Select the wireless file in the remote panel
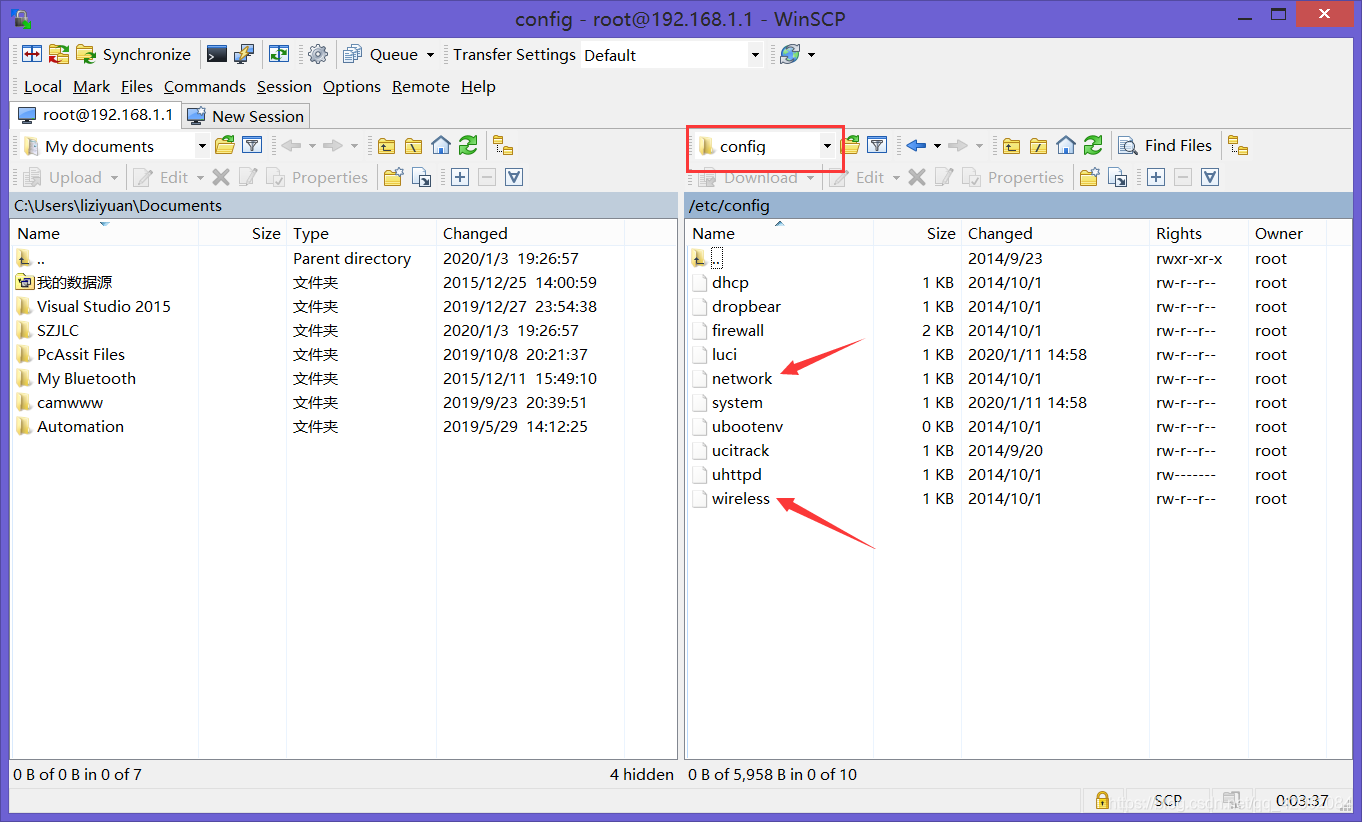Image resolution: width=1362 pixels, height=822 pixels. pyautogui.click(x=741, y=499)
